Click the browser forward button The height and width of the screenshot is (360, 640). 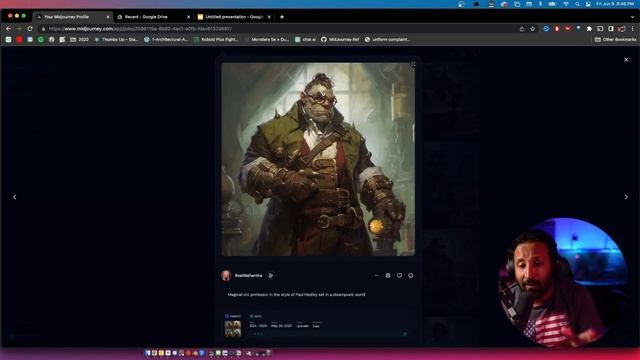[x=19, y=29]
